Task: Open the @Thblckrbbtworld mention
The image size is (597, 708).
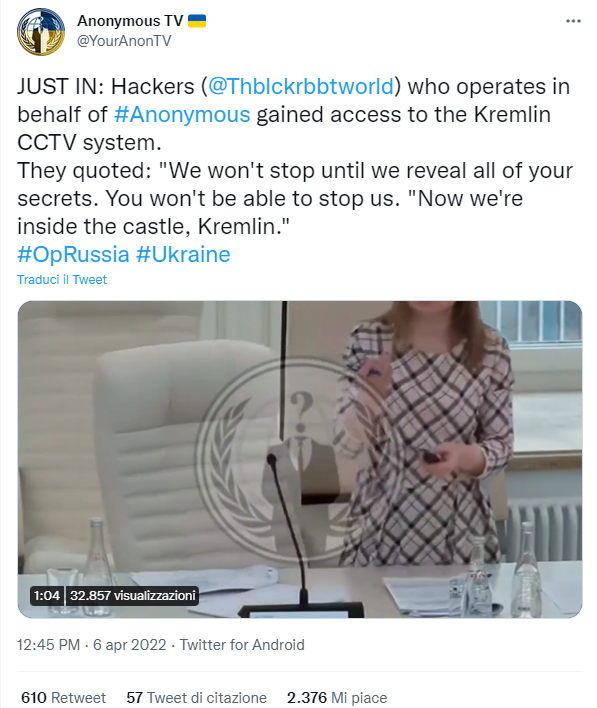Action: [301, 86]
